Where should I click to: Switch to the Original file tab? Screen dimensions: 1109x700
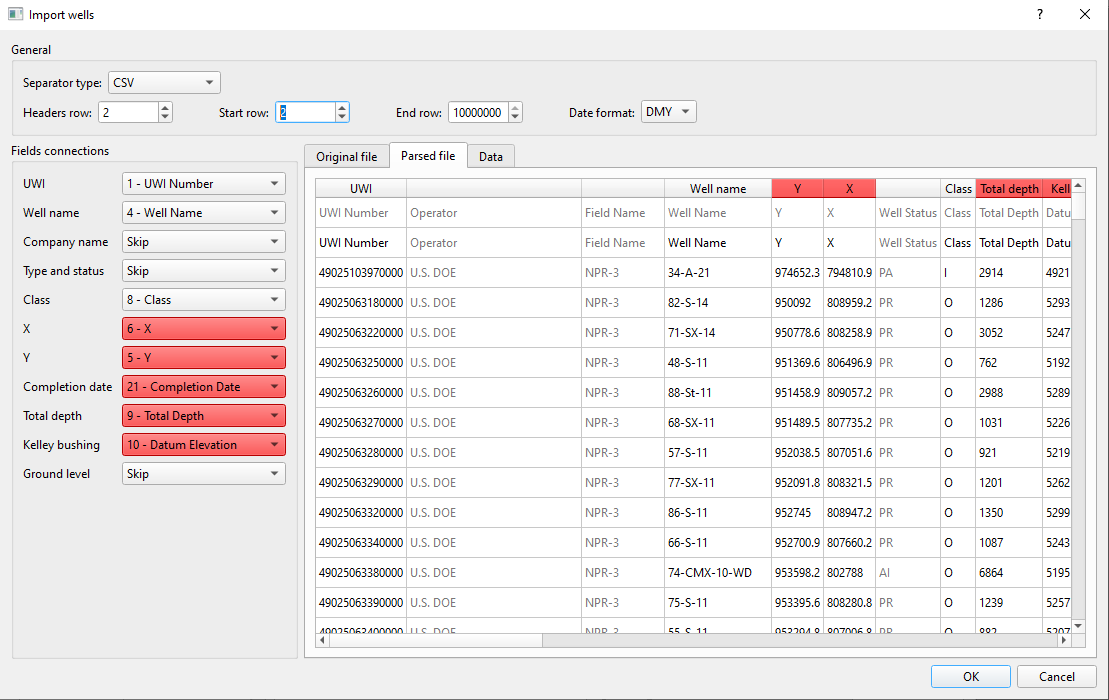tap(346, 156)
